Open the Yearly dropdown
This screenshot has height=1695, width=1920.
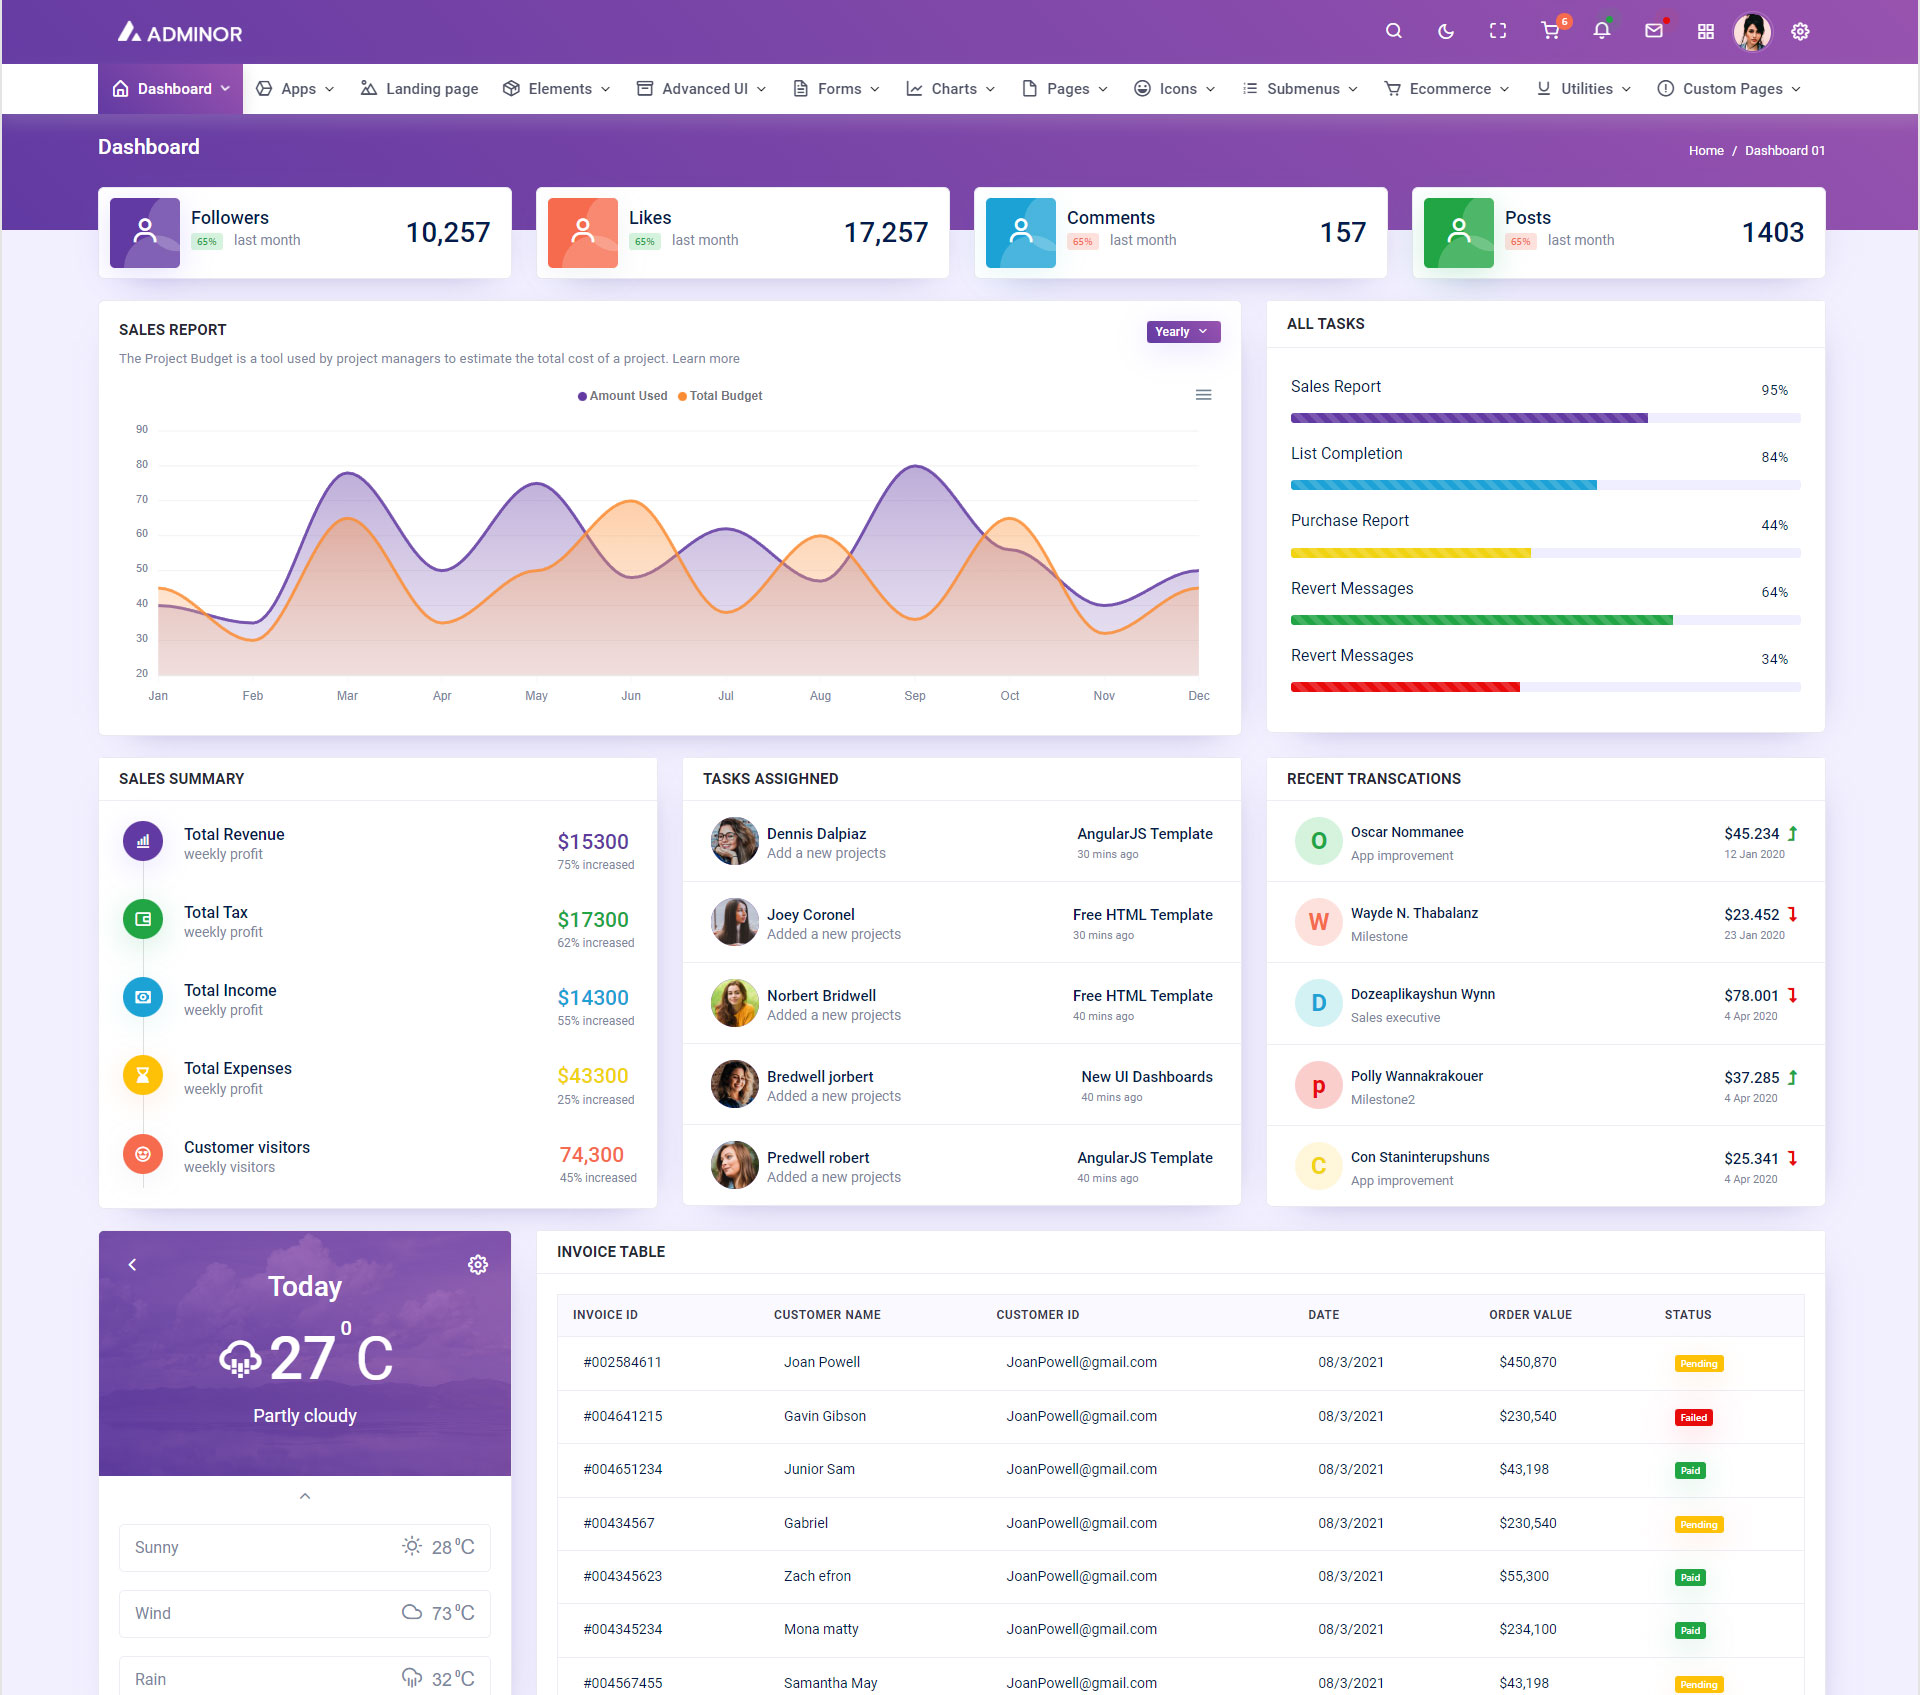click(1182, 332)
